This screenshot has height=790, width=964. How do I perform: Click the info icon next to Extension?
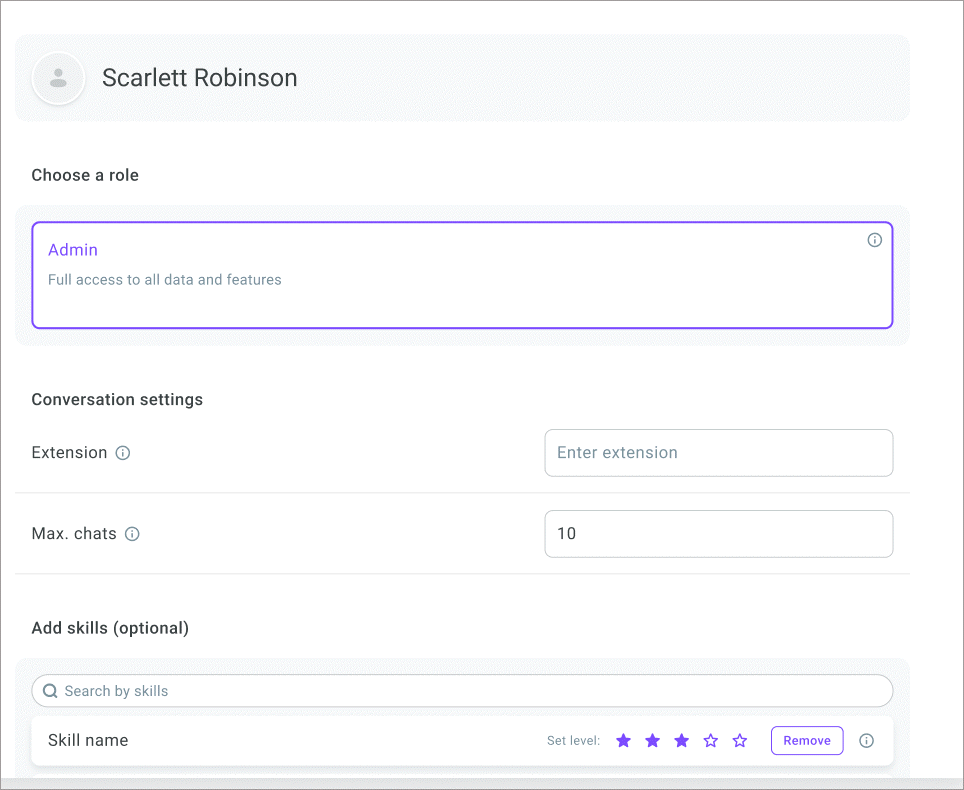[123, 453]
